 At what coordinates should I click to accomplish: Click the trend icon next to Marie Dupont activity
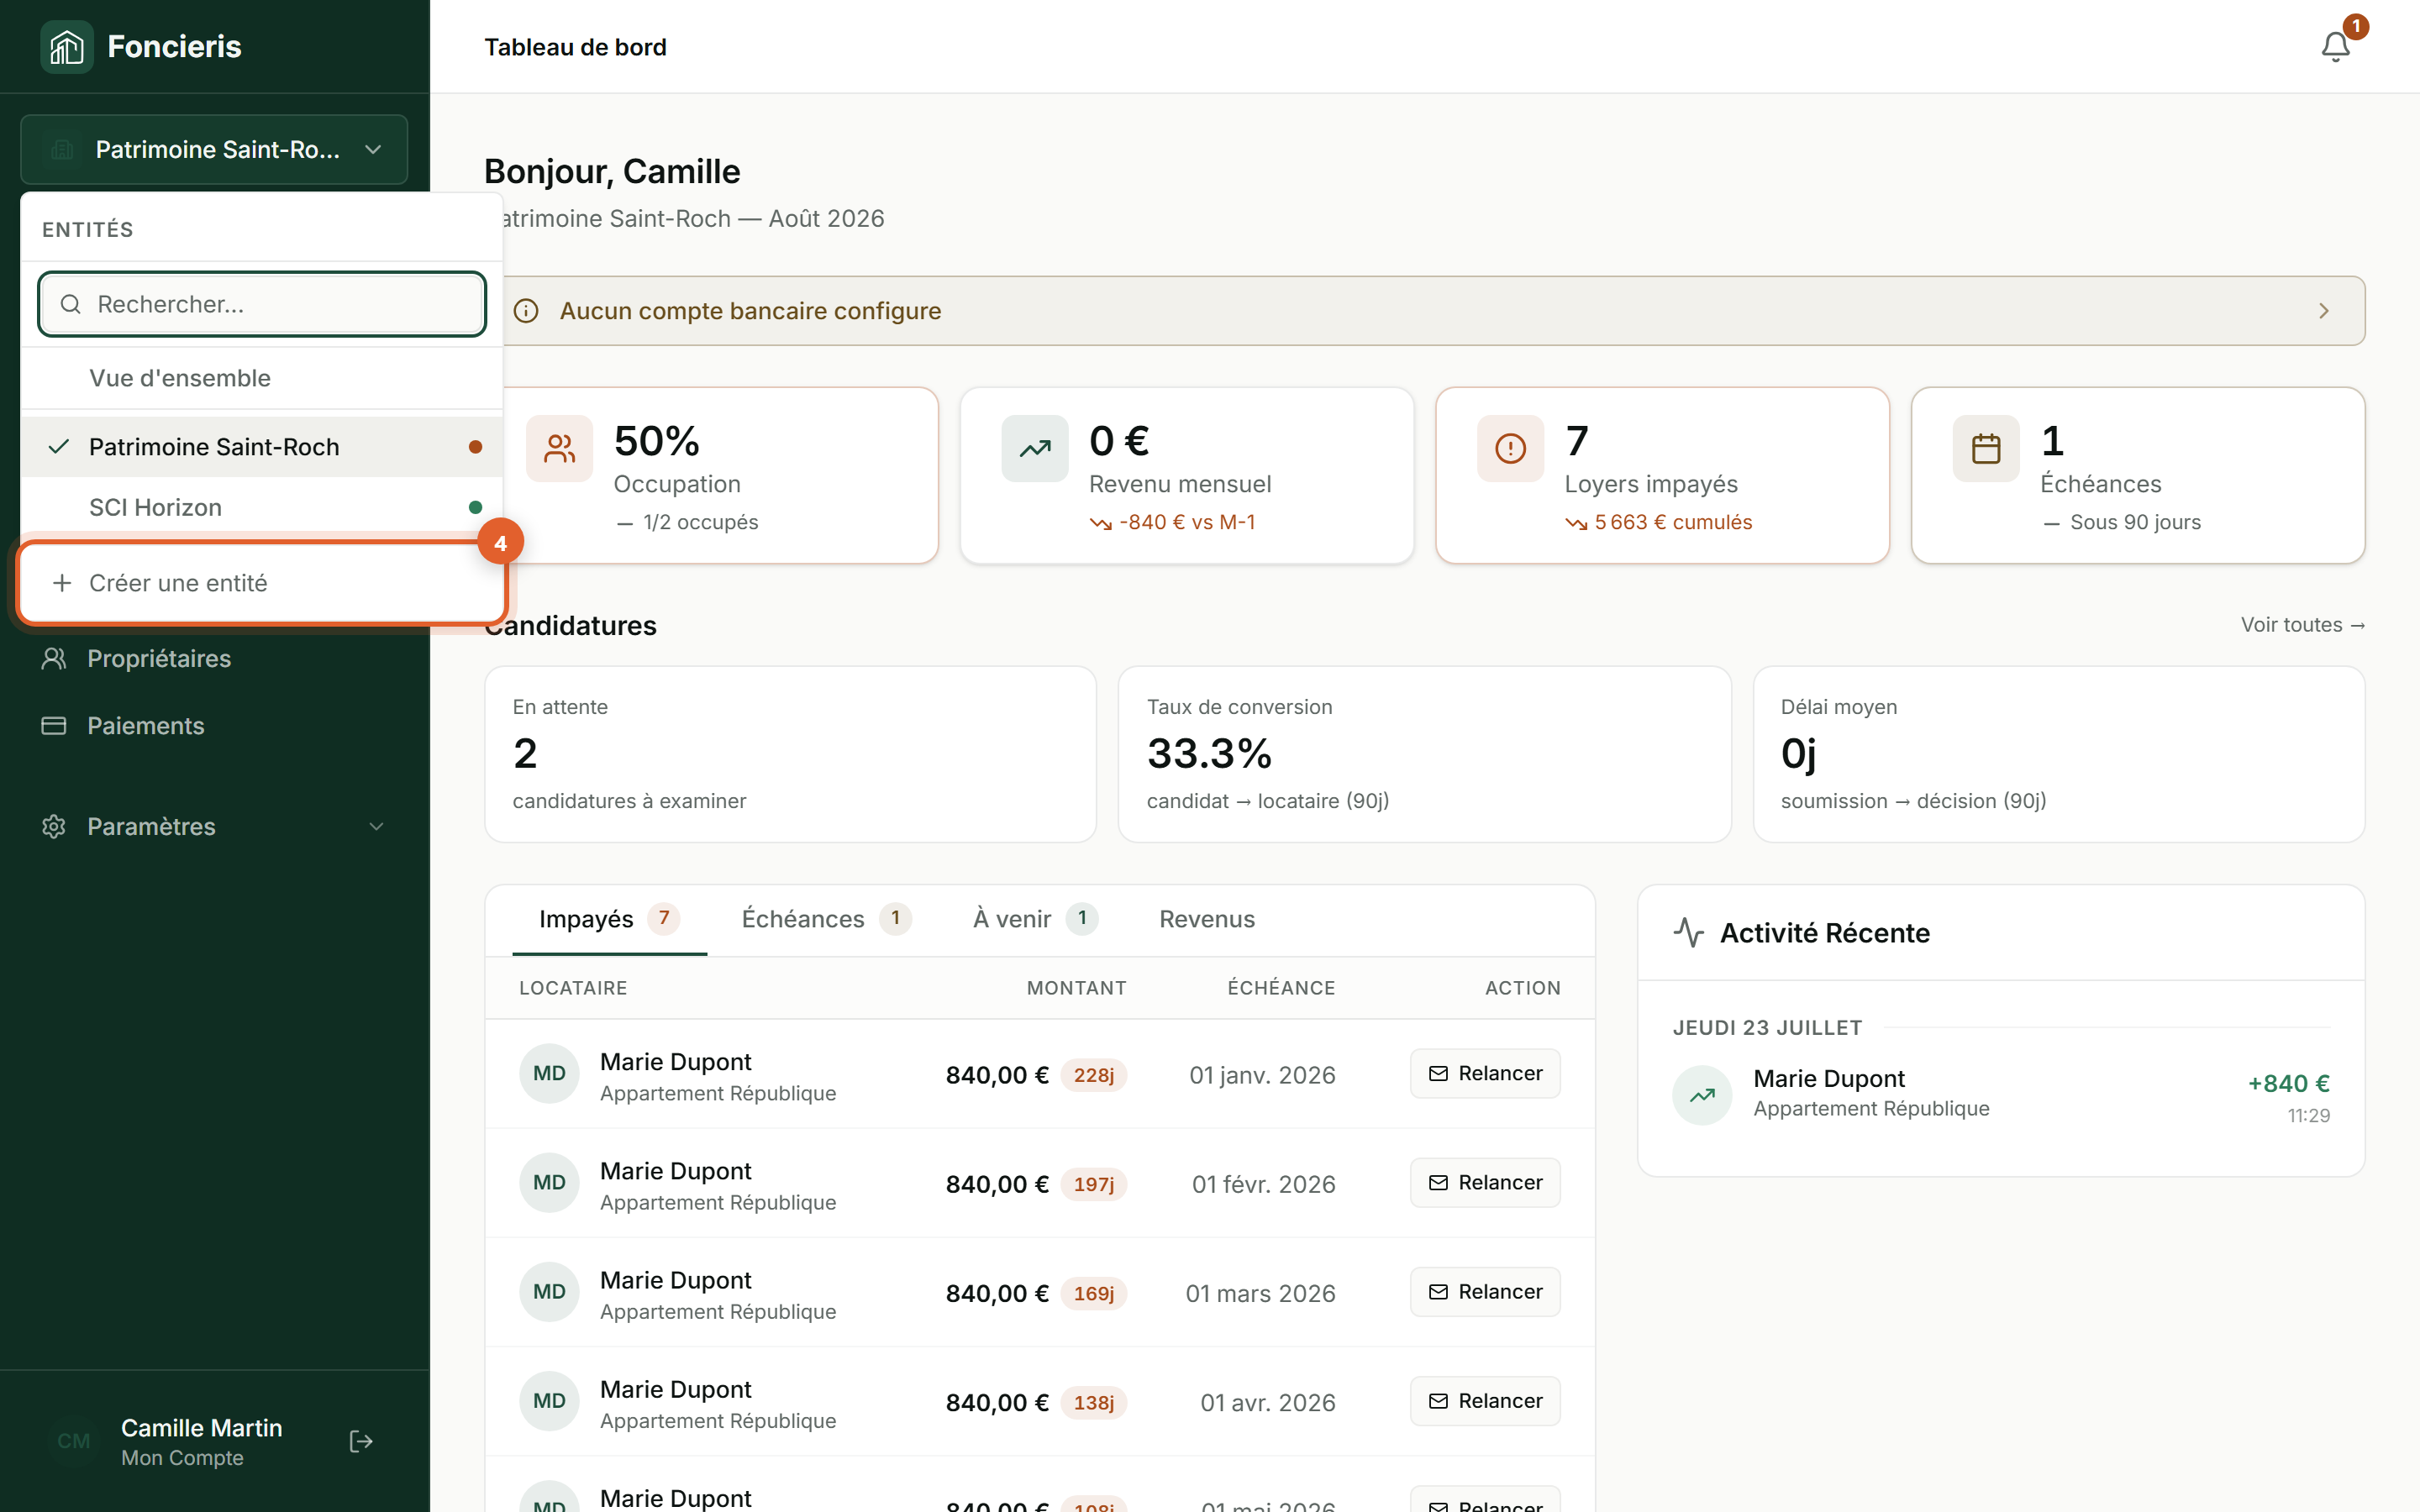tap(1702, 1095)
